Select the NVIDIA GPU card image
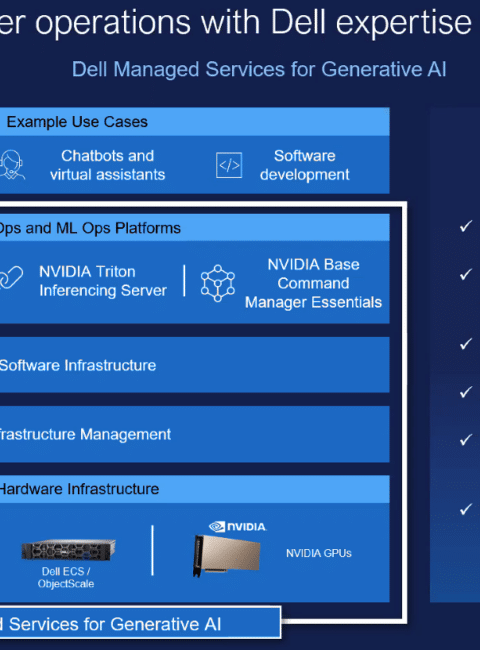The height and width of the screenshot is (650, 480). [x=227, y=555]
